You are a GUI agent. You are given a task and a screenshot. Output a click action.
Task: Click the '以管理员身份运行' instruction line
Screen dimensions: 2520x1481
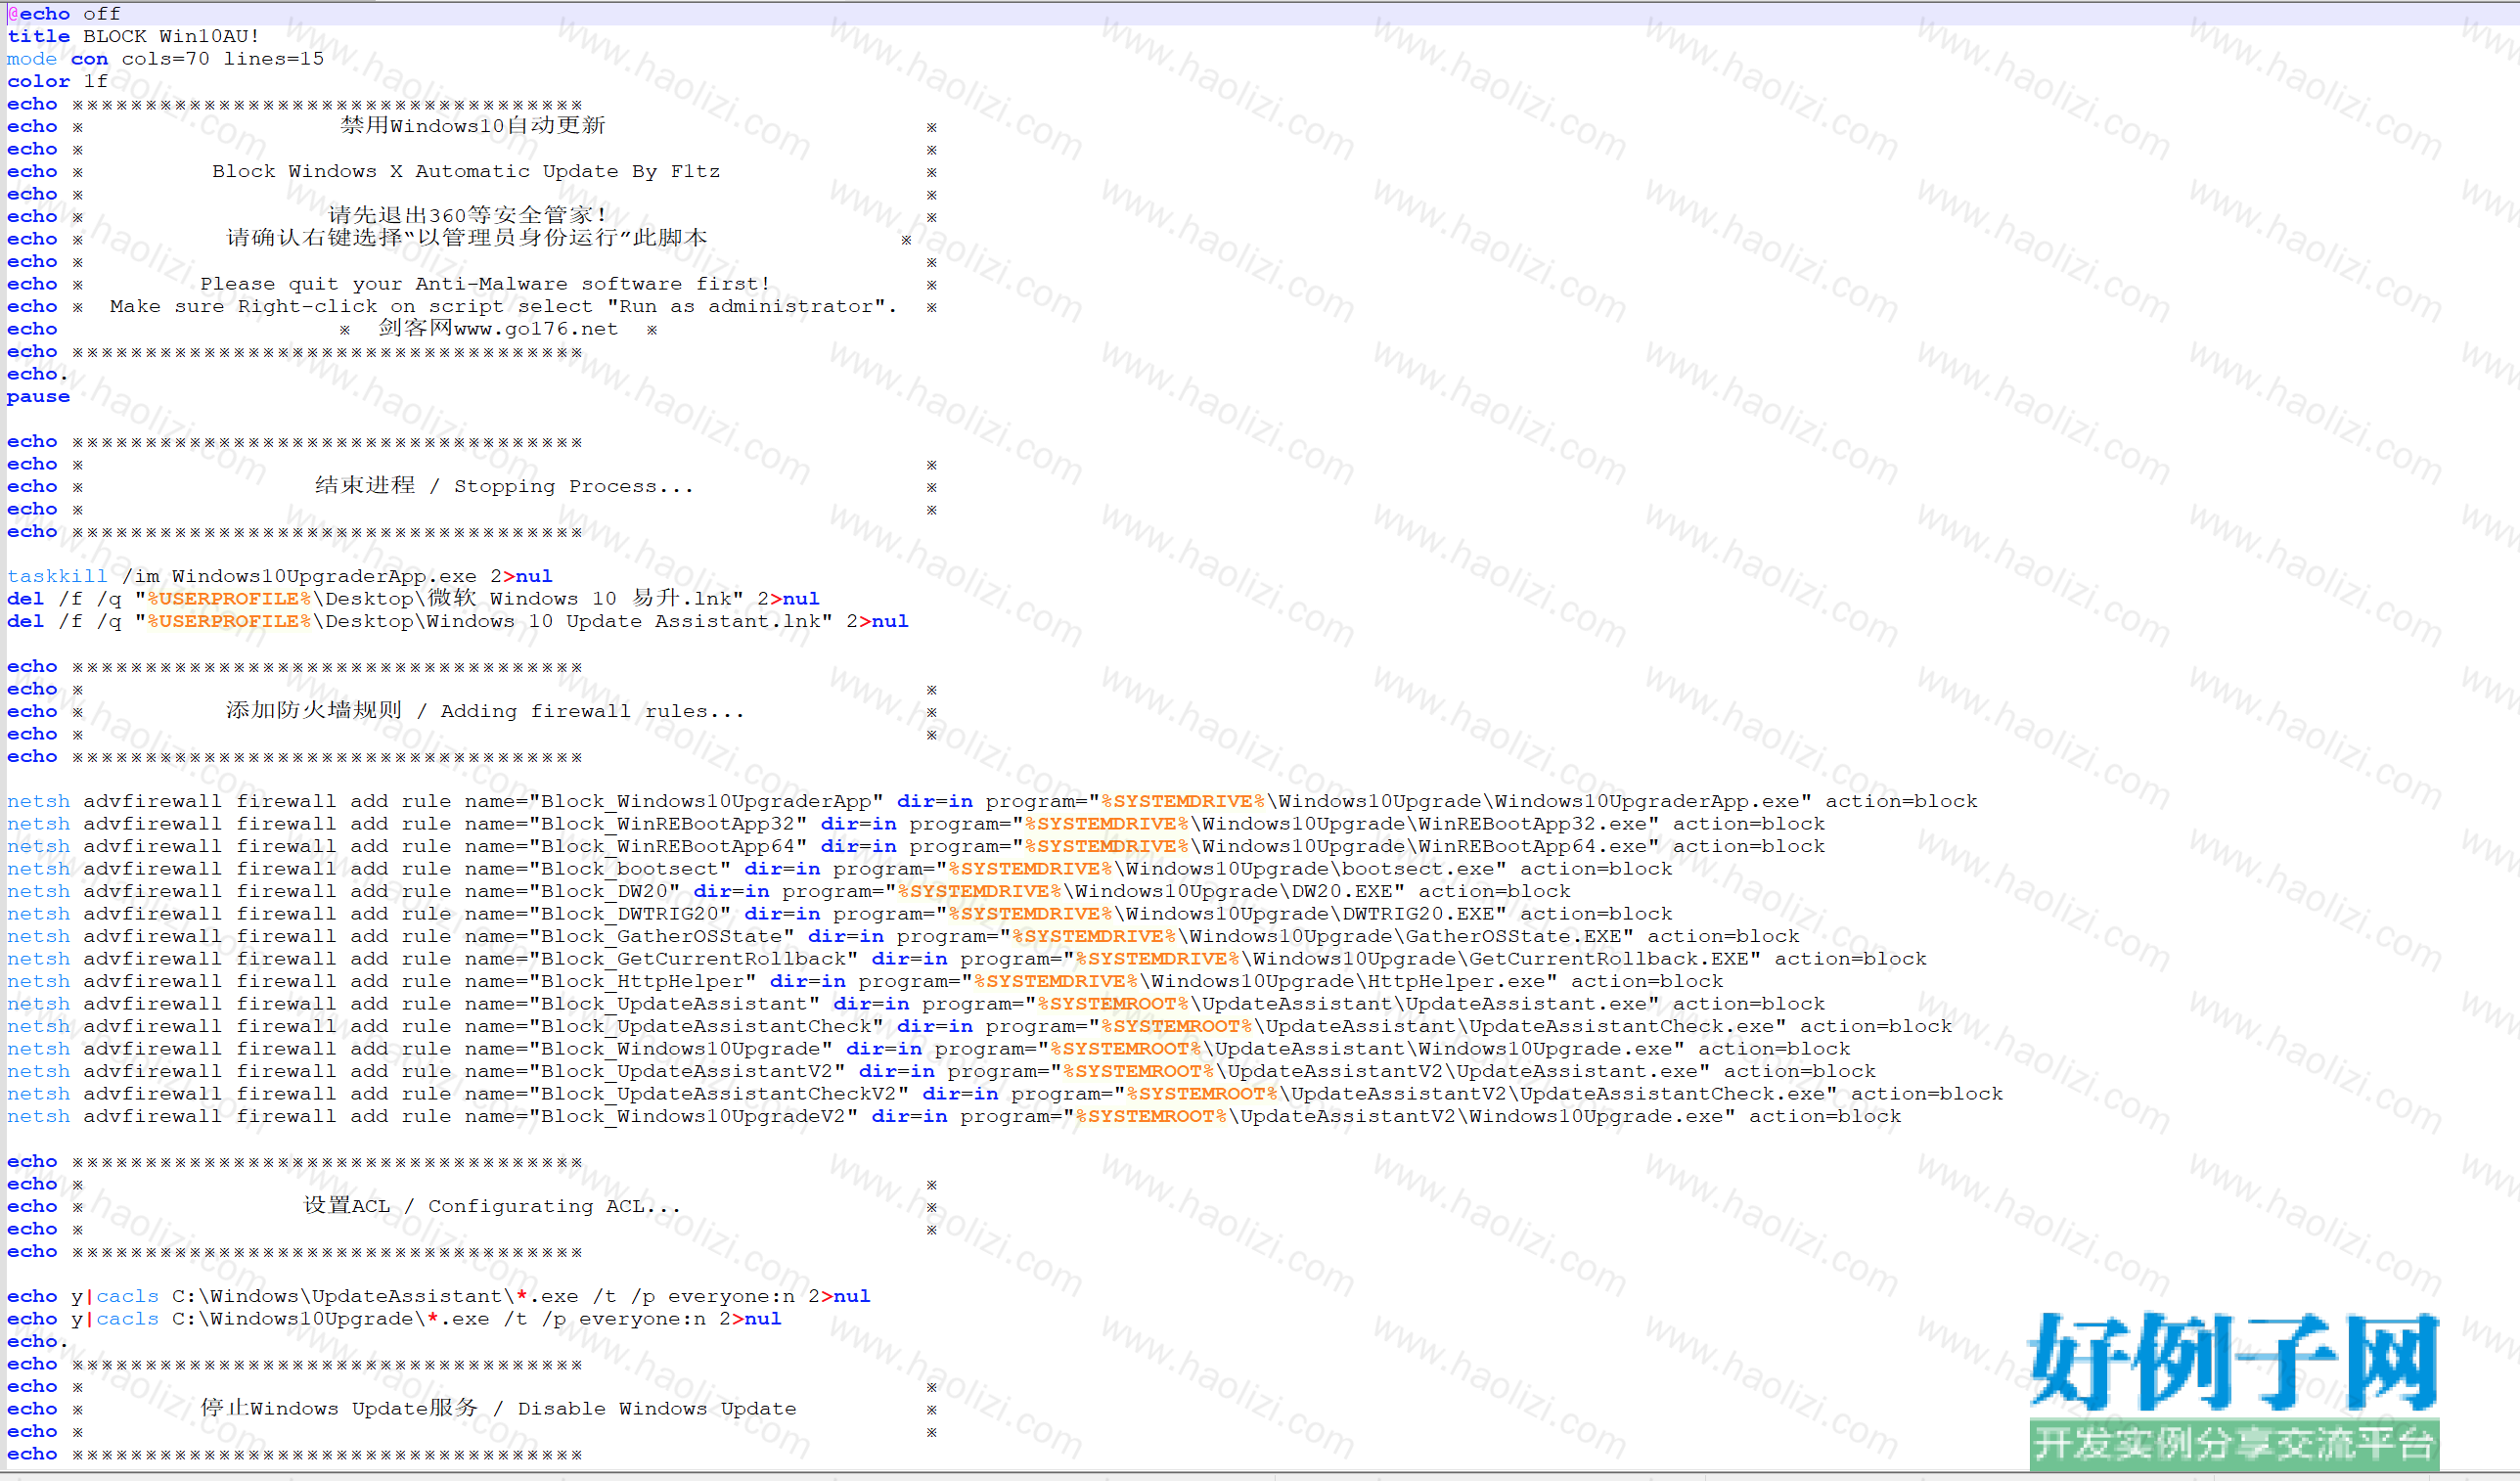click(467, 238)
